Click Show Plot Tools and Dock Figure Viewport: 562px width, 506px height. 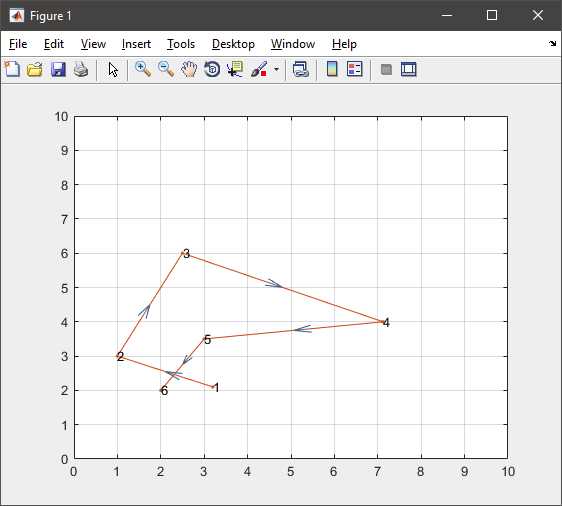(x=409, y=69)
